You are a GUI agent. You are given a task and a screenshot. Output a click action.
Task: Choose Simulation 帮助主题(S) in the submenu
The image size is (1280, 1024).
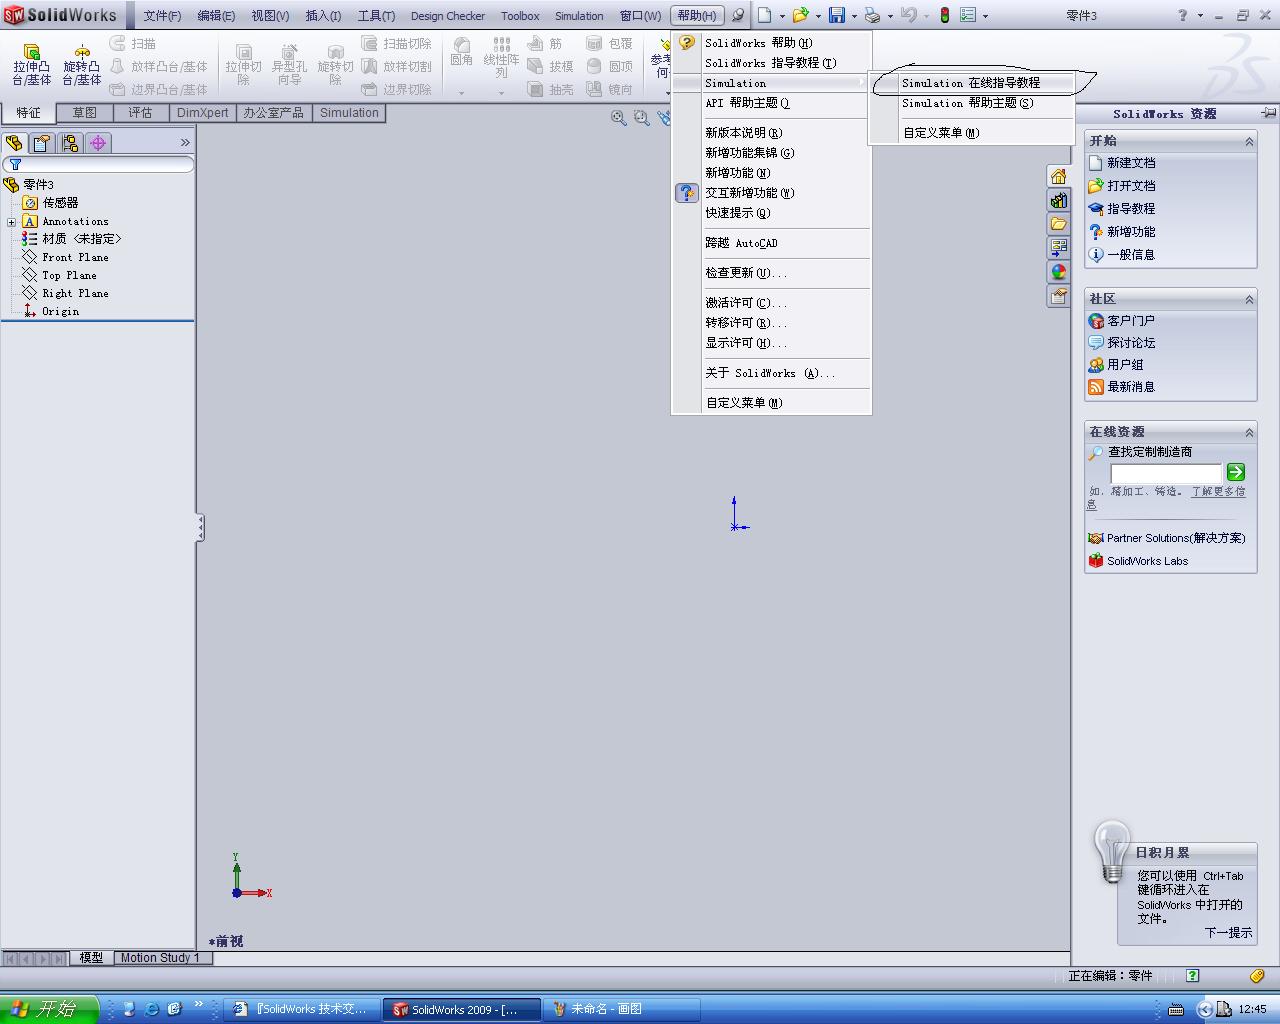(972, 103)
